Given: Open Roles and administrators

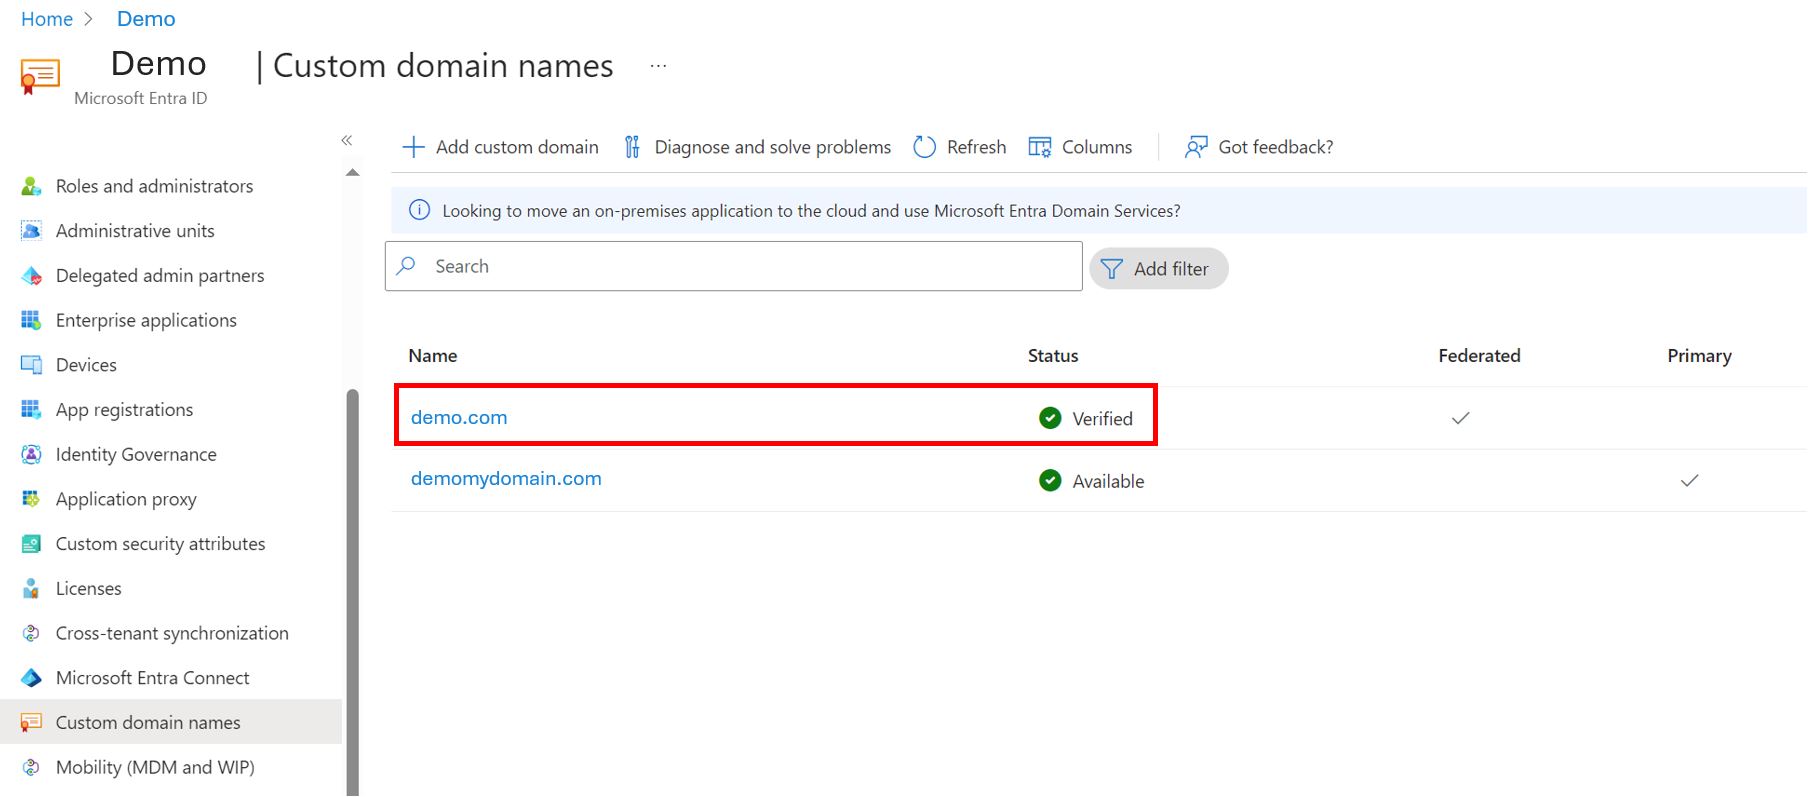Looking at the screenshot, I should click(155, 186).
